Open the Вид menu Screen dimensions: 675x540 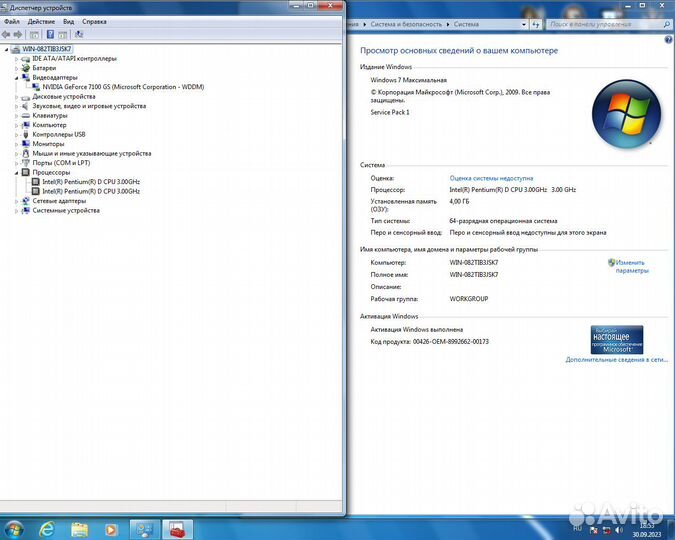(x=68, y=22)
